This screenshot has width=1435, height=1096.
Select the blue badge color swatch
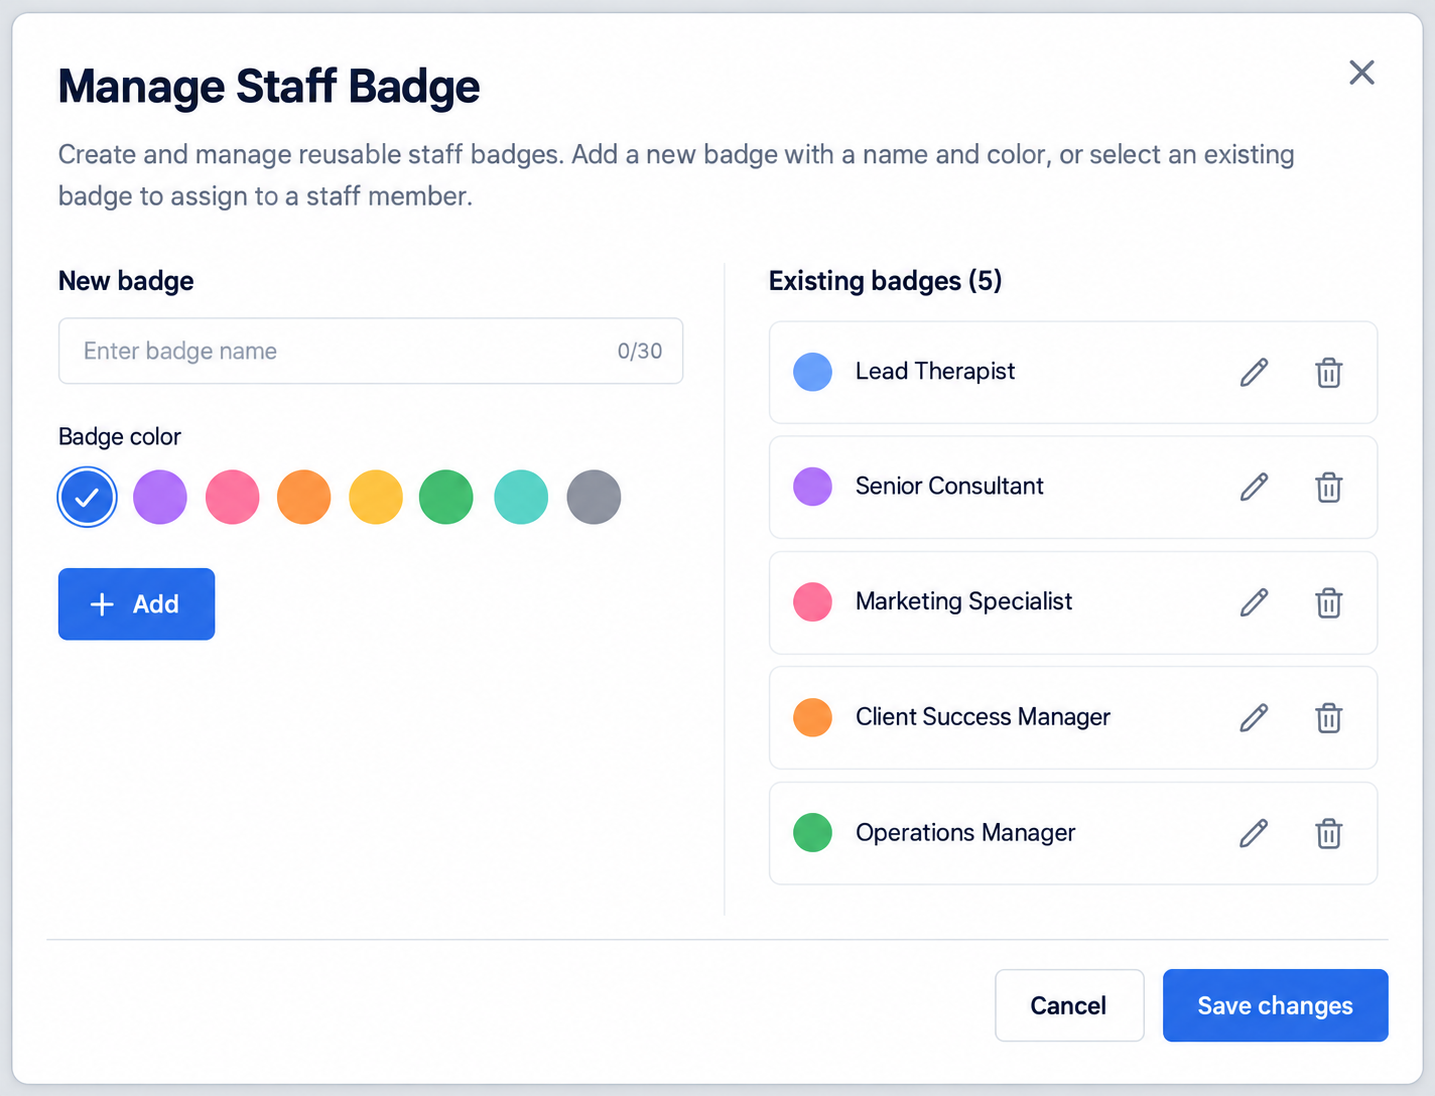[87, 497]
